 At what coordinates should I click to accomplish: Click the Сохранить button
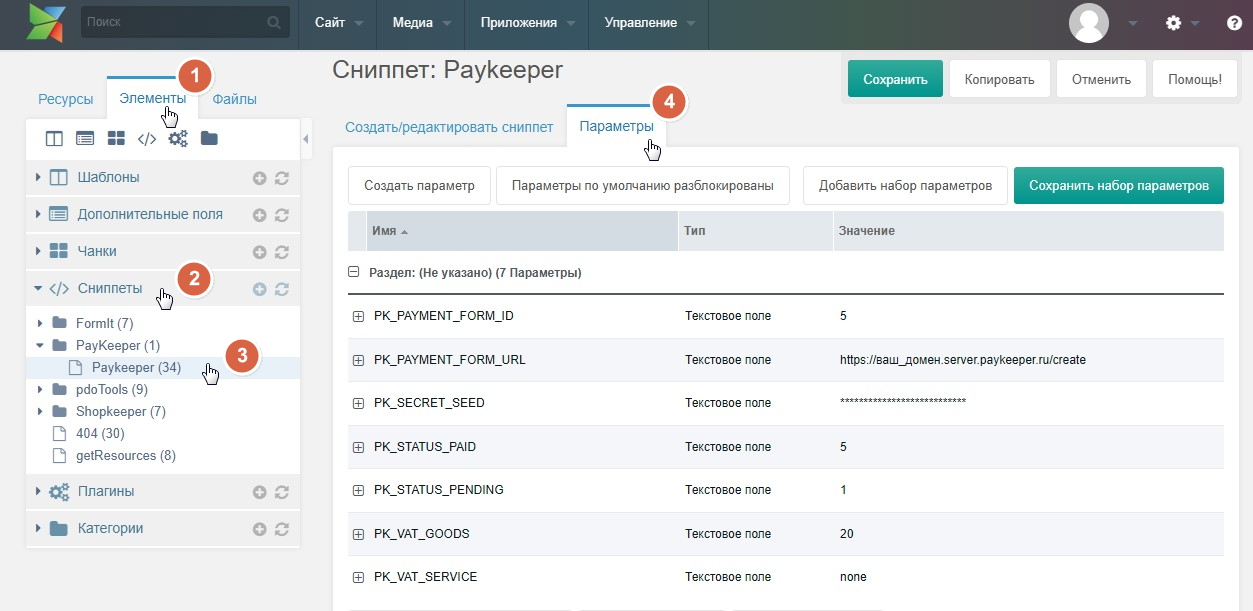[x=896, y=79]
